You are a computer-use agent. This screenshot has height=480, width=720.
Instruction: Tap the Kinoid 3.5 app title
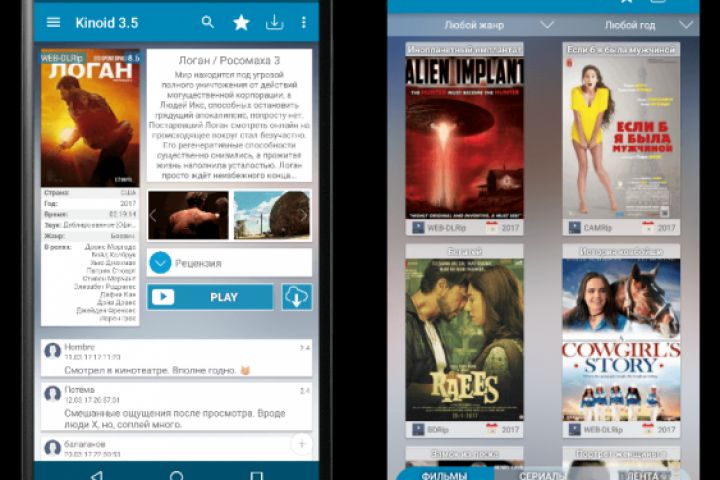coord(107,23)
